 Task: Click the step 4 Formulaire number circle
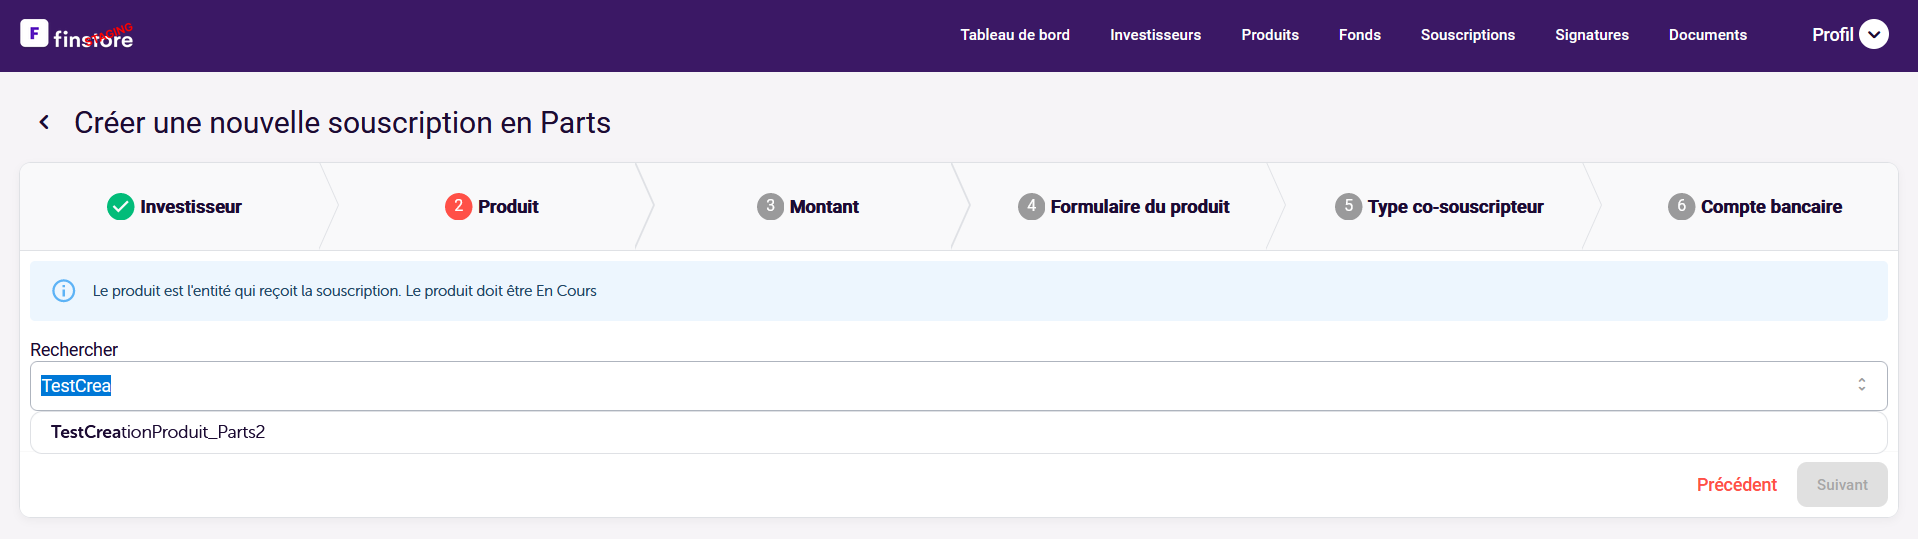click(x=1031, y=207)
